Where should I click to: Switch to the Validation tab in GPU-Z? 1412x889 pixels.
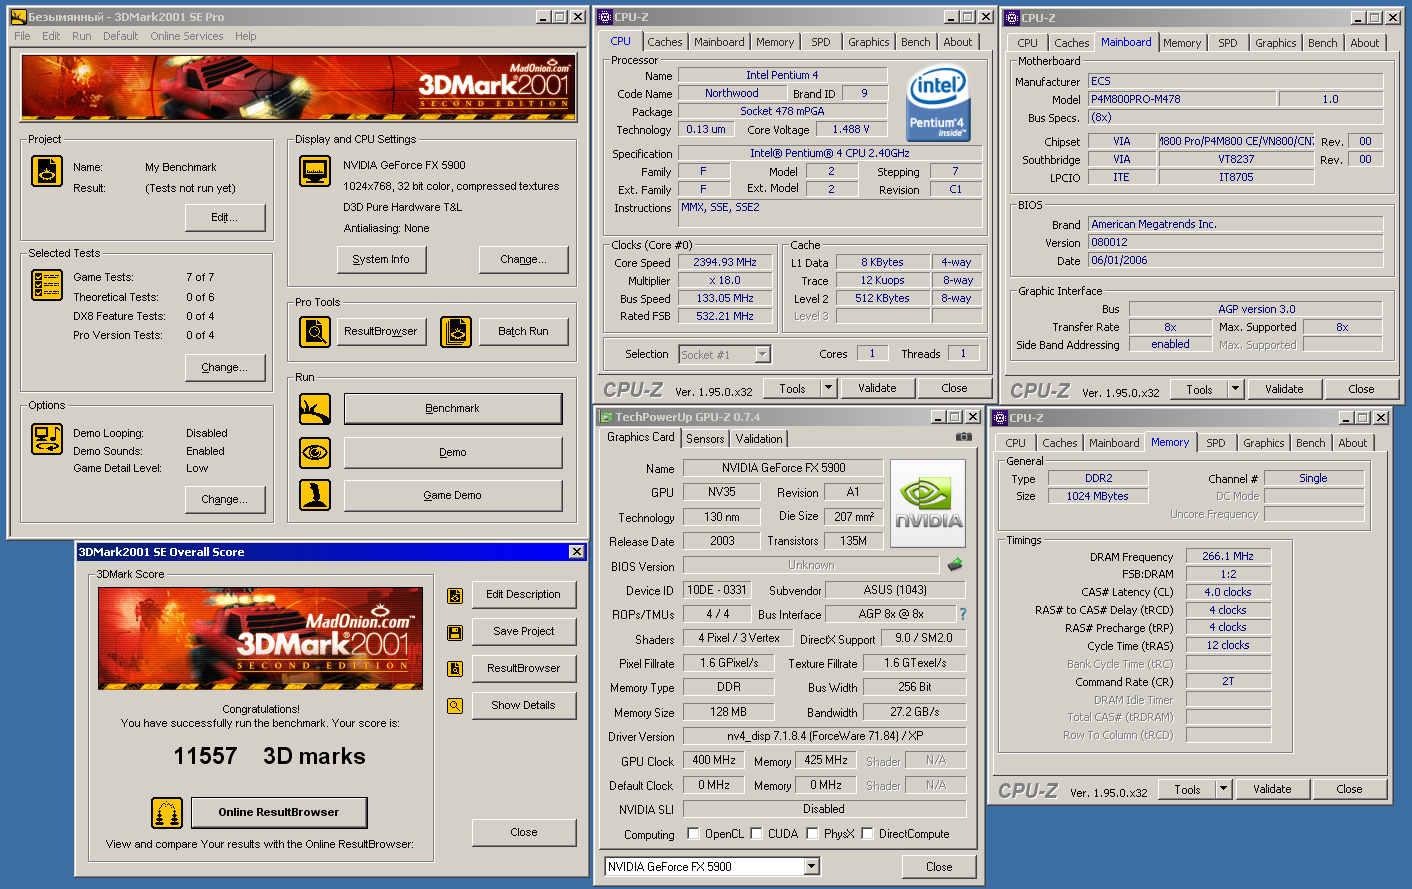point(759,438)
